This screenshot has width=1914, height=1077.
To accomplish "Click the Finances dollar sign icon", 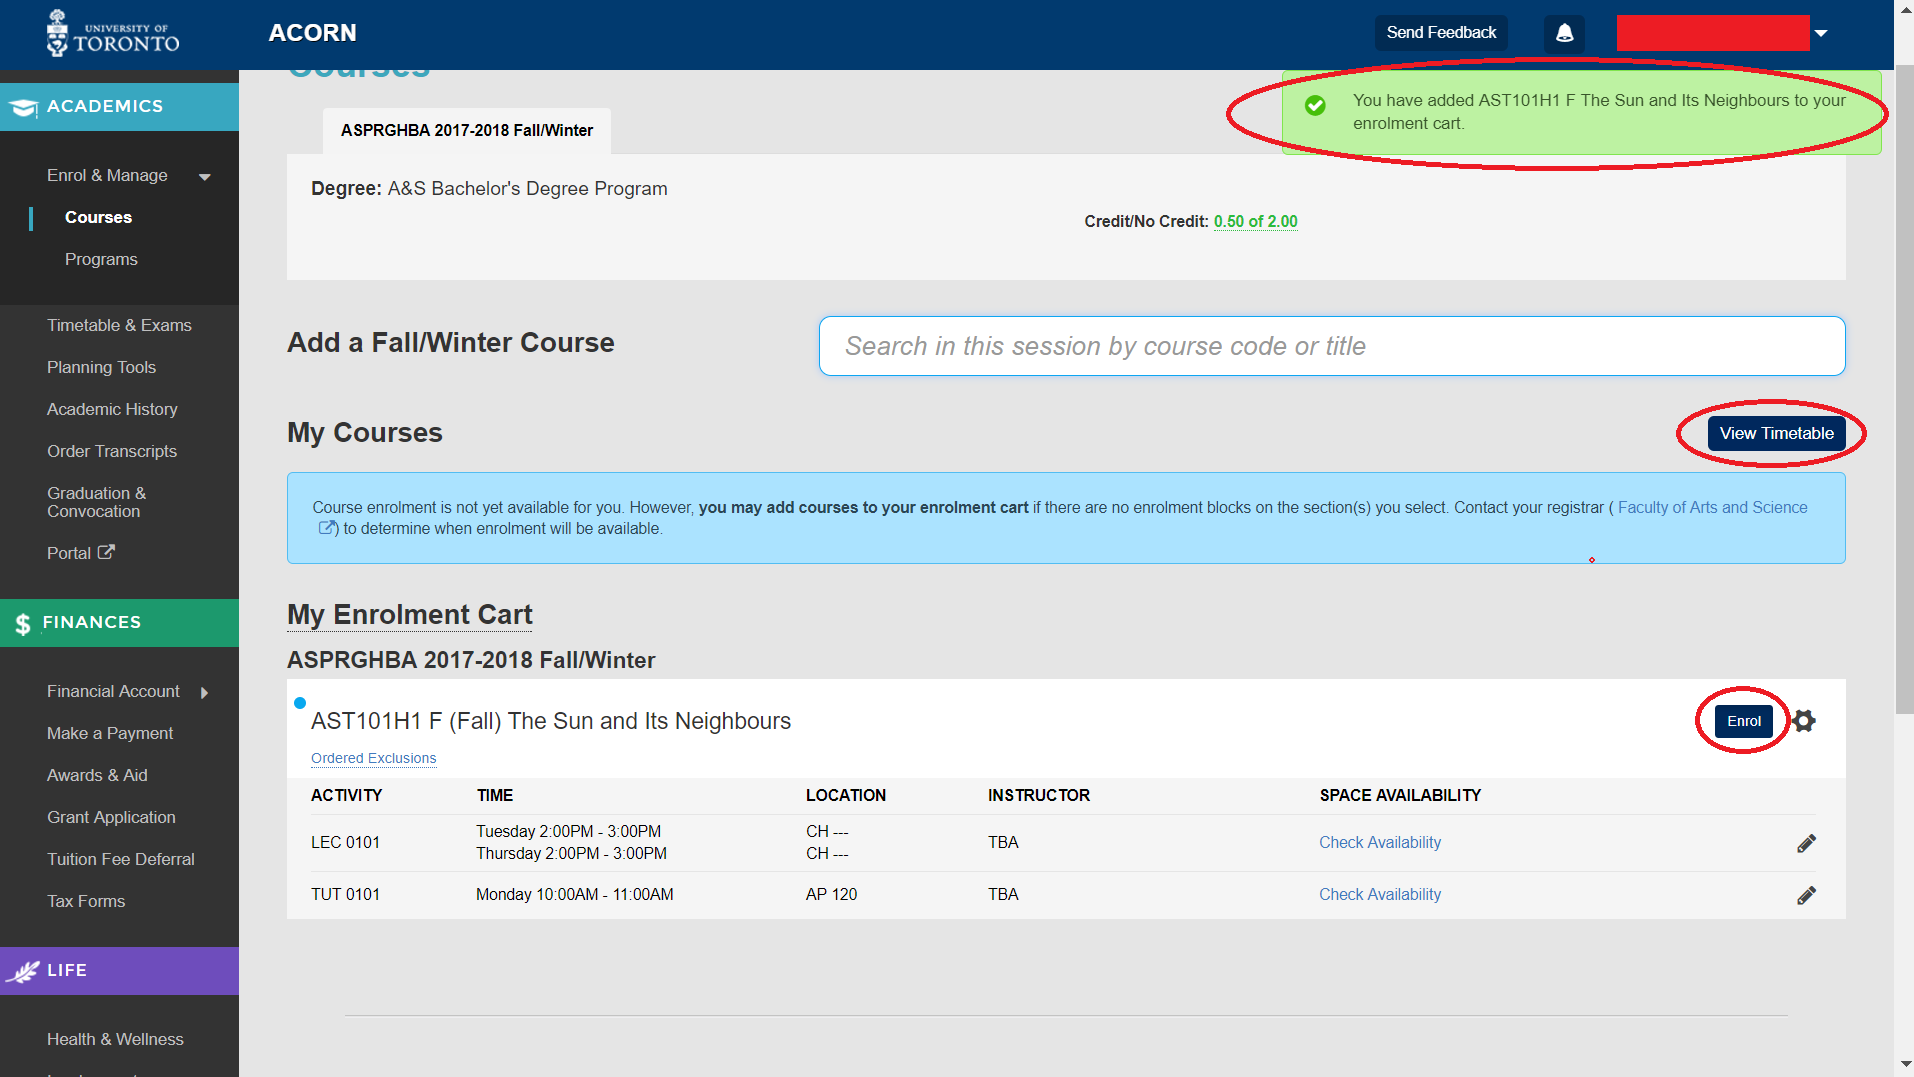I will coord(22,624).
